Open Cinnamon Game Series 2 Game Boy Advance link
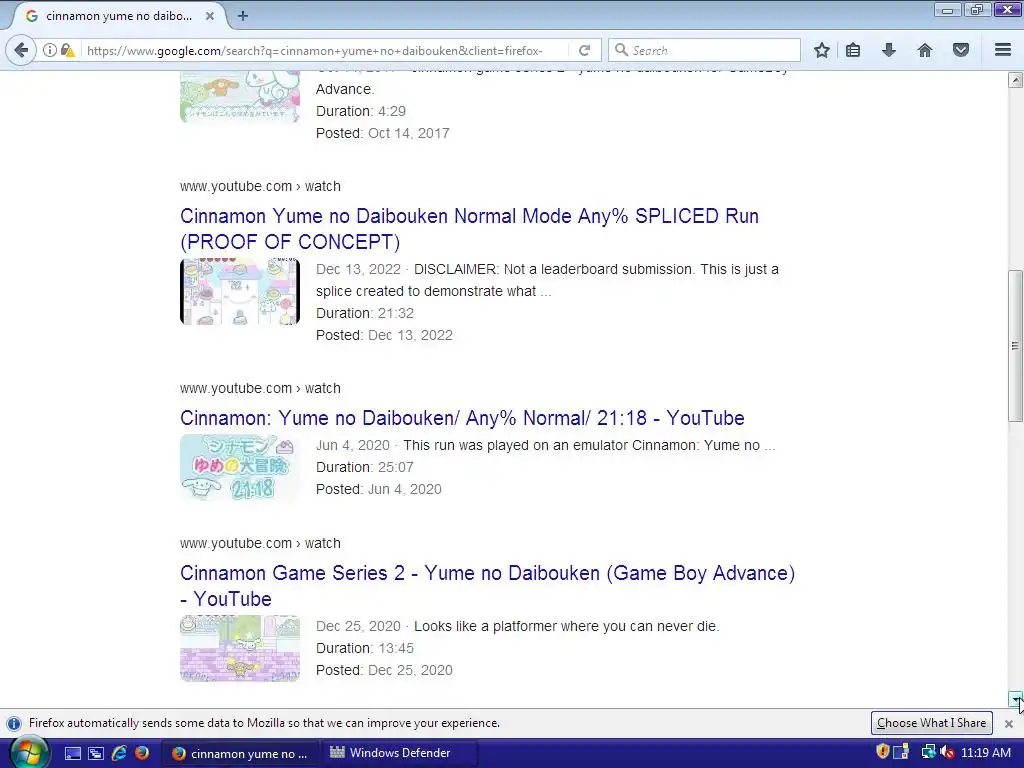Screen dimensions: 1024x768 tap(487, 586)
